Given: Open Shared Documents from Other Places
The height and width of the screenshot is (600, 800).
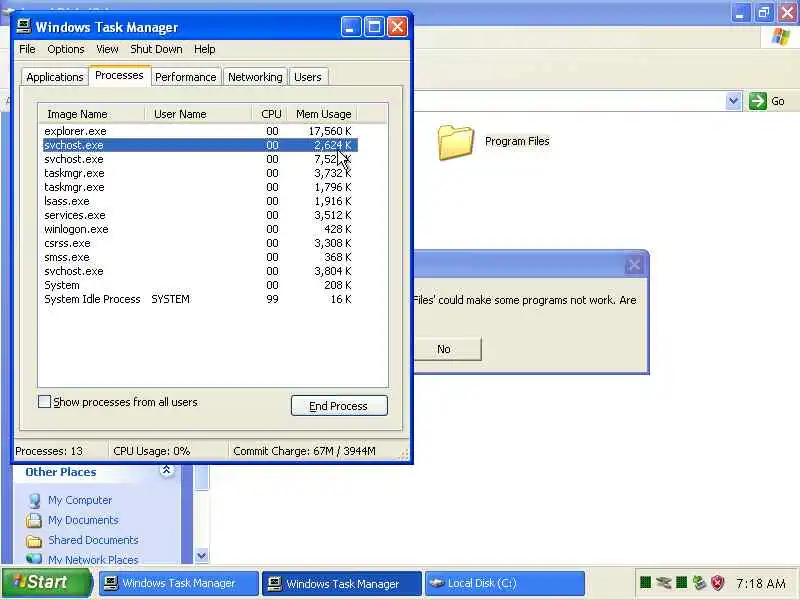Looking at the screenshot, I should click(93, 540).
